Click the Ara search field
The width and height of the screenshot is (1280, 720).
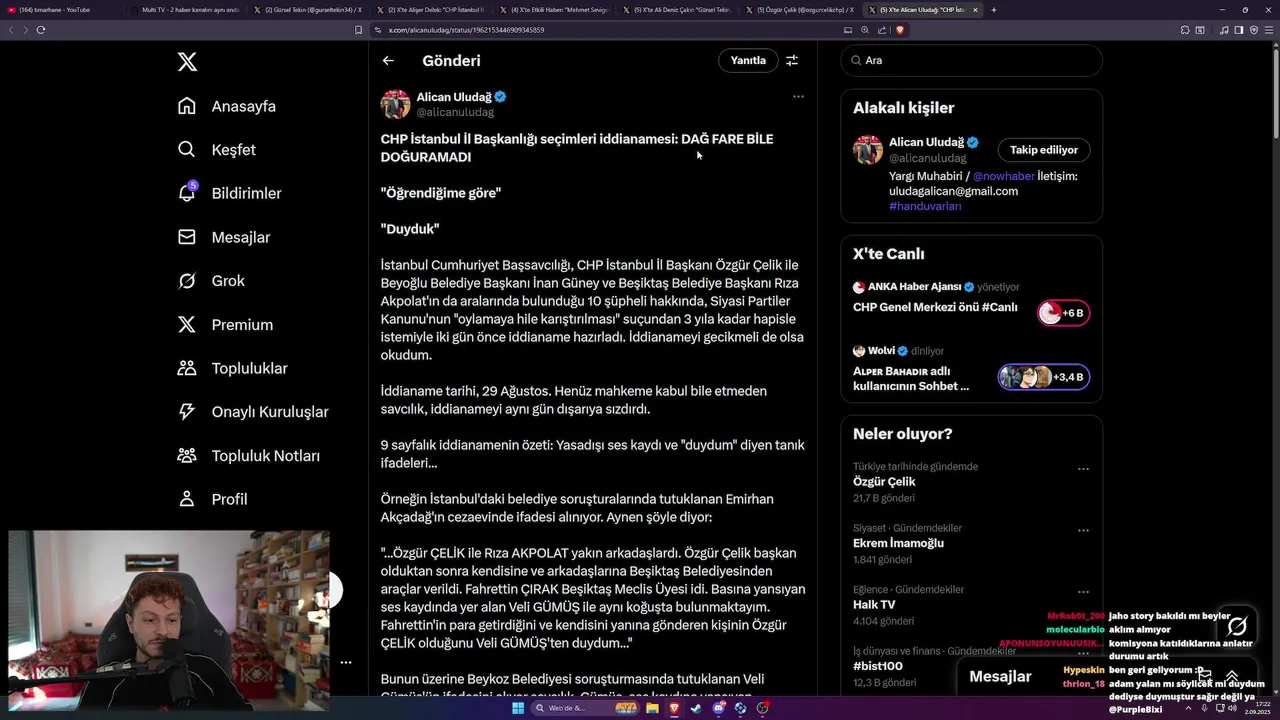pyautogui.click(x=971, y=60)
